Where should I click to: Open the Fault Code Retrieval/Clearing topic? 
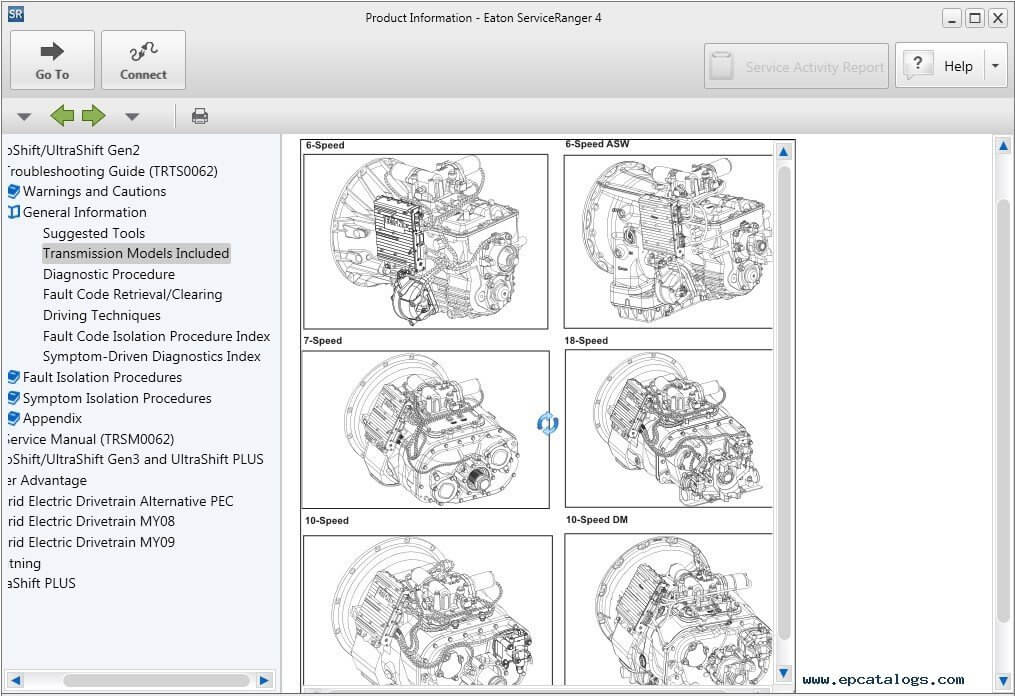pyautogui.click(x=132, y=294)
